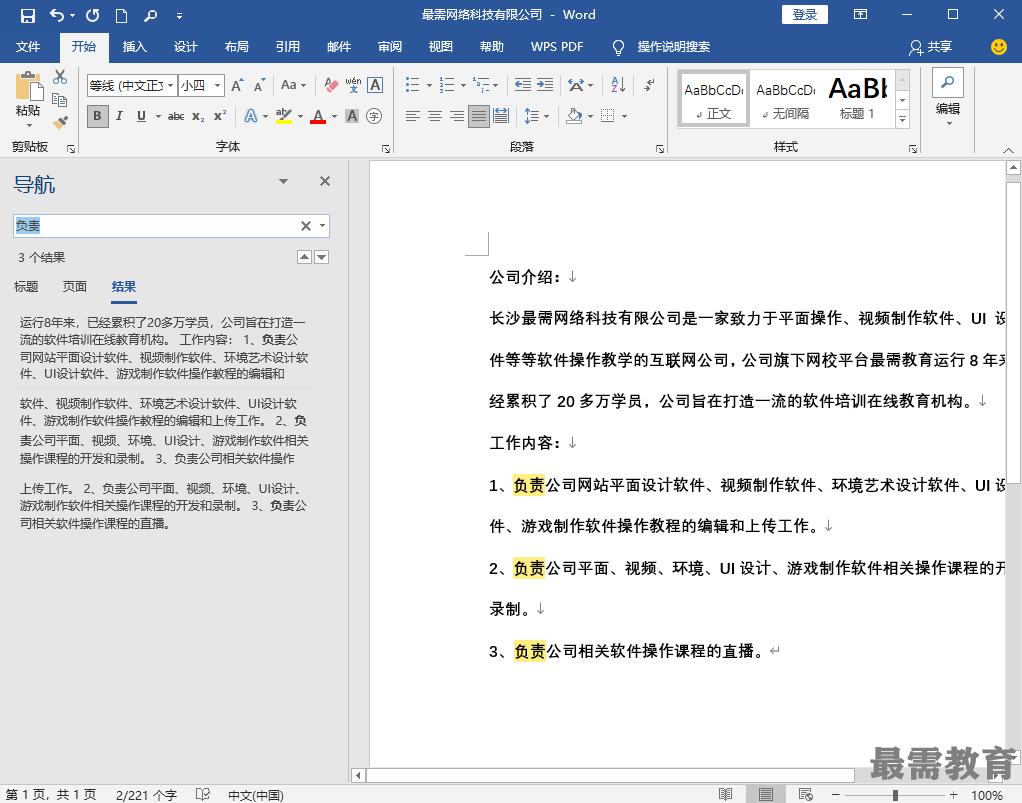The image size is (1022, 803).
Task: Add phonetic guide (wén) to text
Action: point(353,85)
